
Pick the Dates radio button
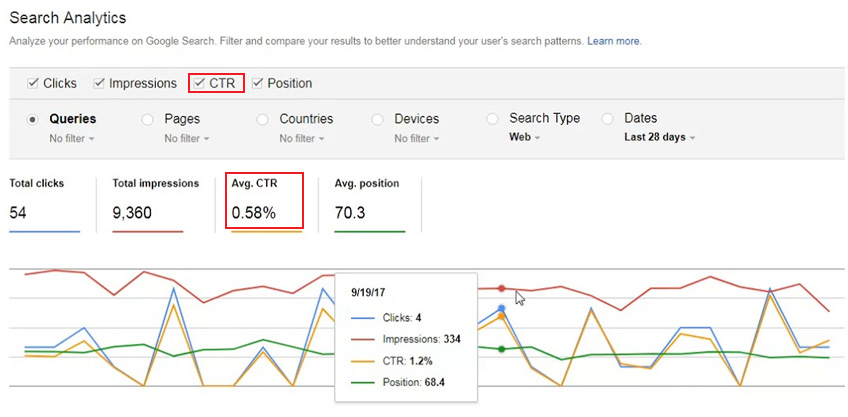click(607, 120)
